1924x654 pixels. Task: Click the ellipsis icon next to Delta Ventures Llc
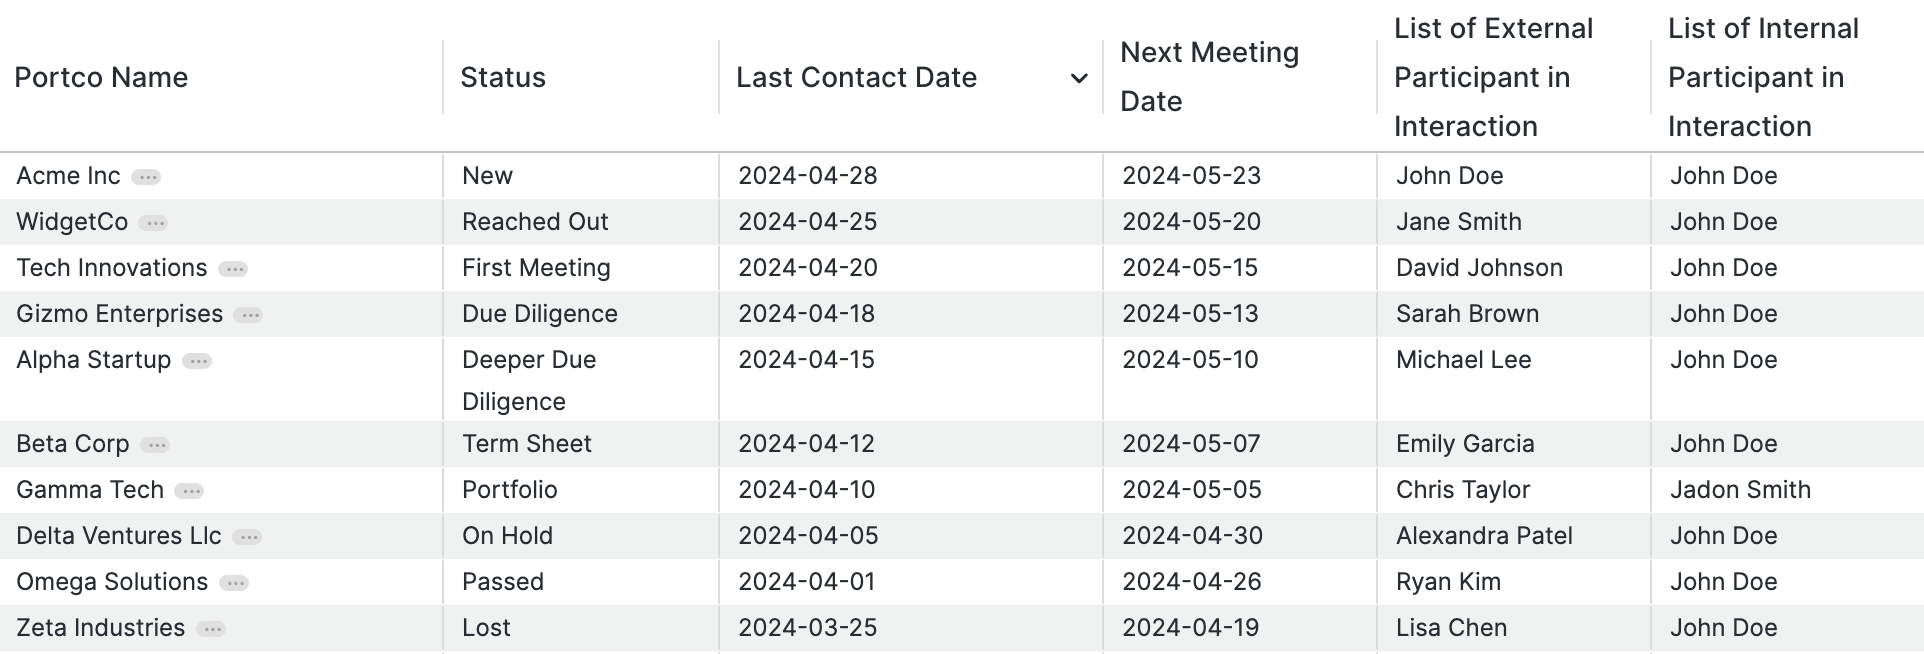click(x=247, y=537)
